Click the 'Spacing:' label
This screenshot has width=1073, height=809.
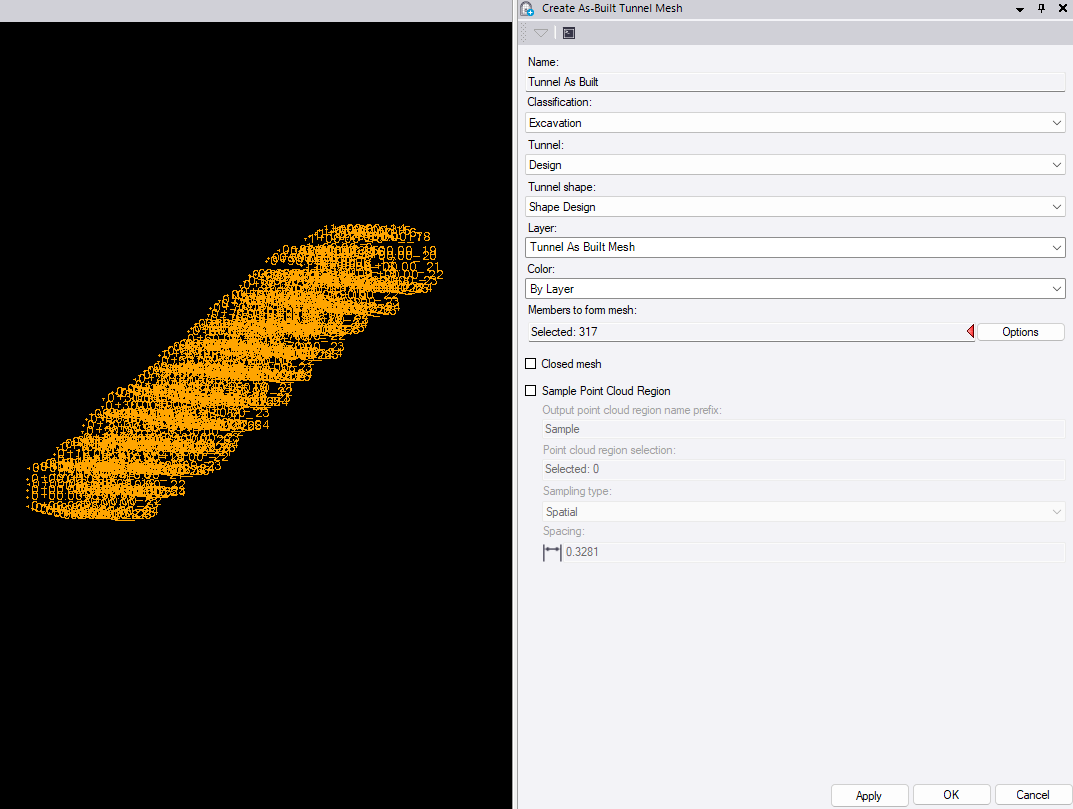pyautogui.click(x=563, y=531)
